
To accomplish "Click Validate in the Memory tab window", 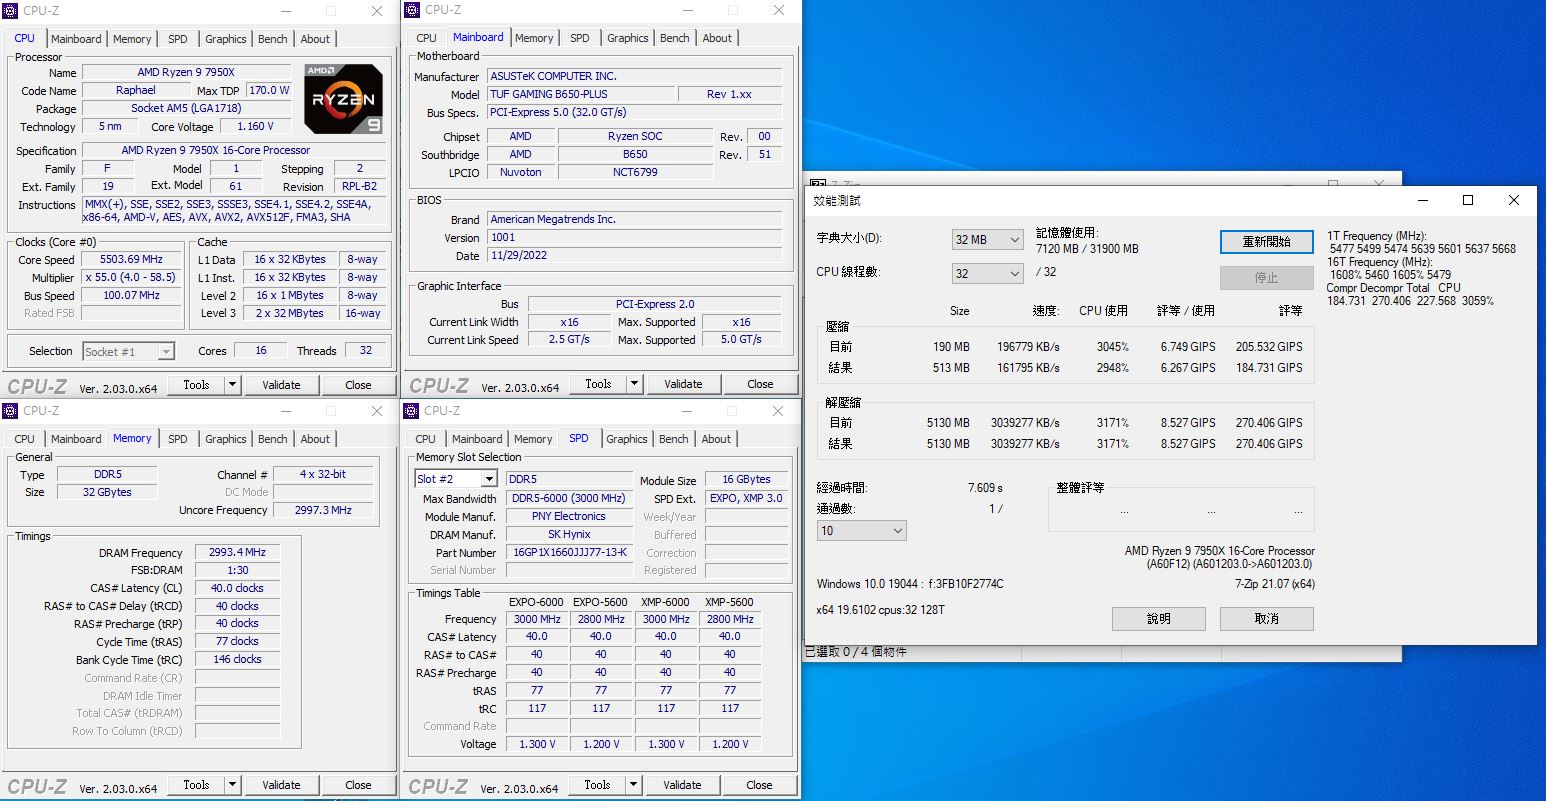I will 281,785.
